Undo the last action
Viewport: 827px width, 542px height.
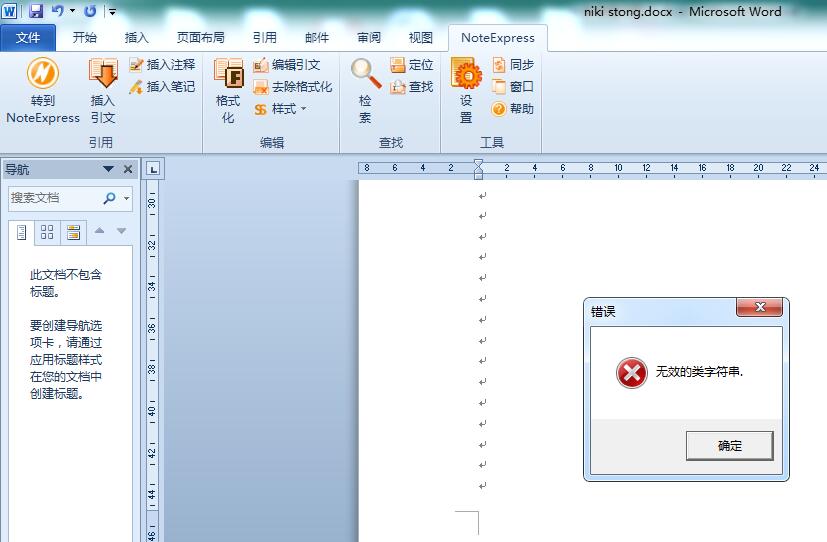(57, 11)
